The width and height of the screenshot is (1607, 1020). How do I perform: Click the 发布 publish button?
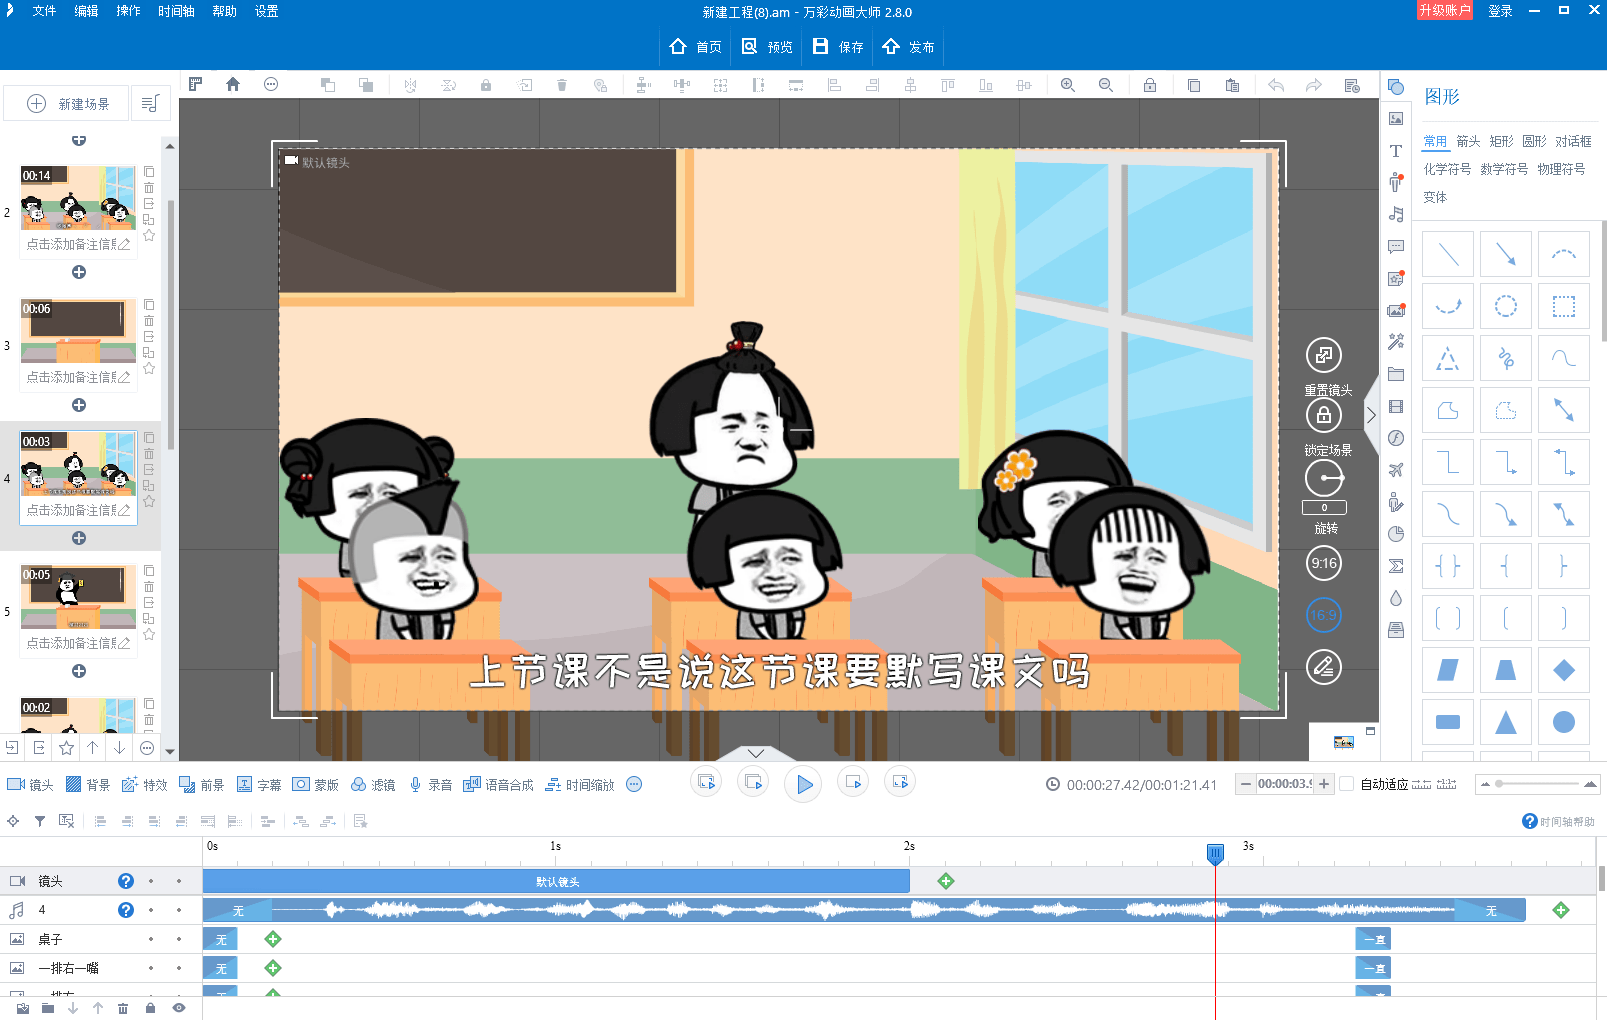908,47
